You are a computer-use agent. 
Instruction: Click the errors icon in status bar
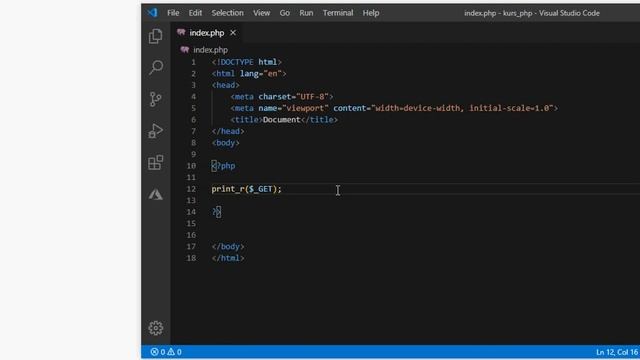[x=154, y=352]
